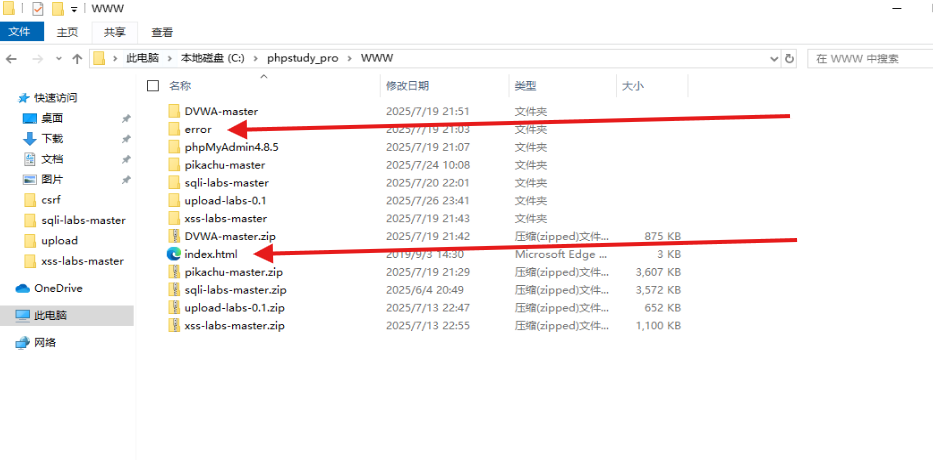
Task: Navigate to 此电脑 in the breadcrumb
Action: coord(143,58)
